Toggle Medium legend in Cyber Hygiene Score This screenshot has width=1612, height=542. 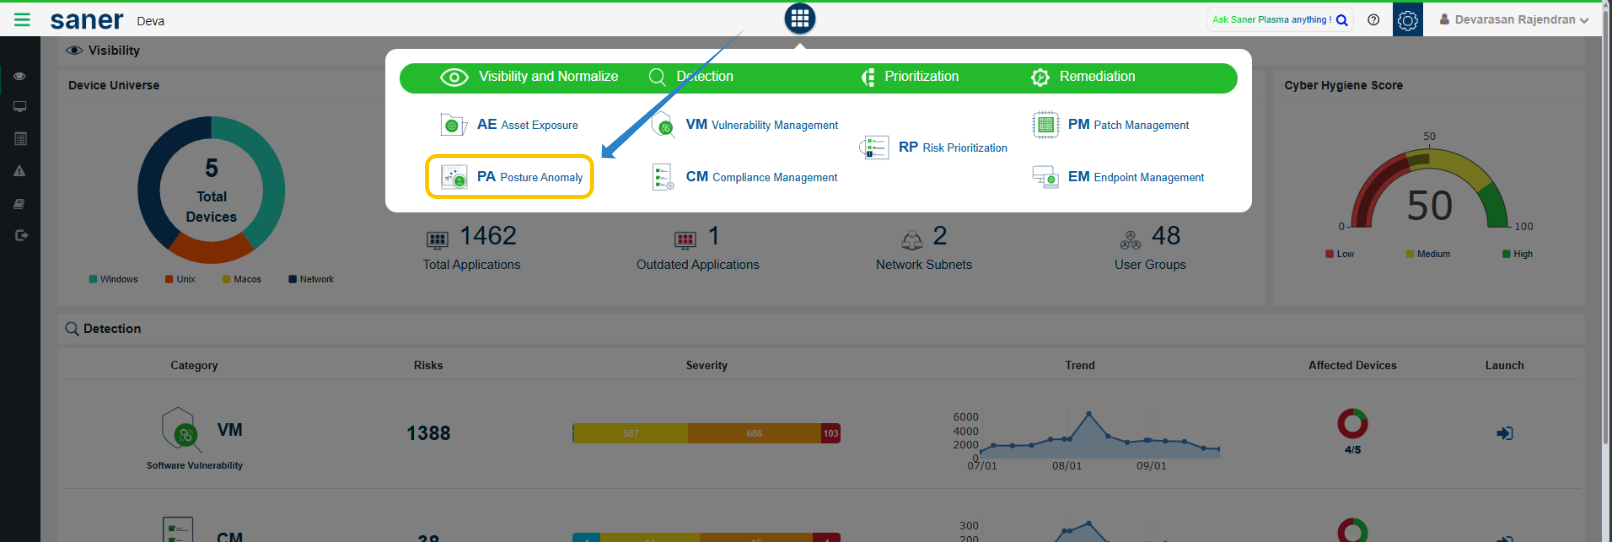pyautogui.click(x=1427, y=254)
